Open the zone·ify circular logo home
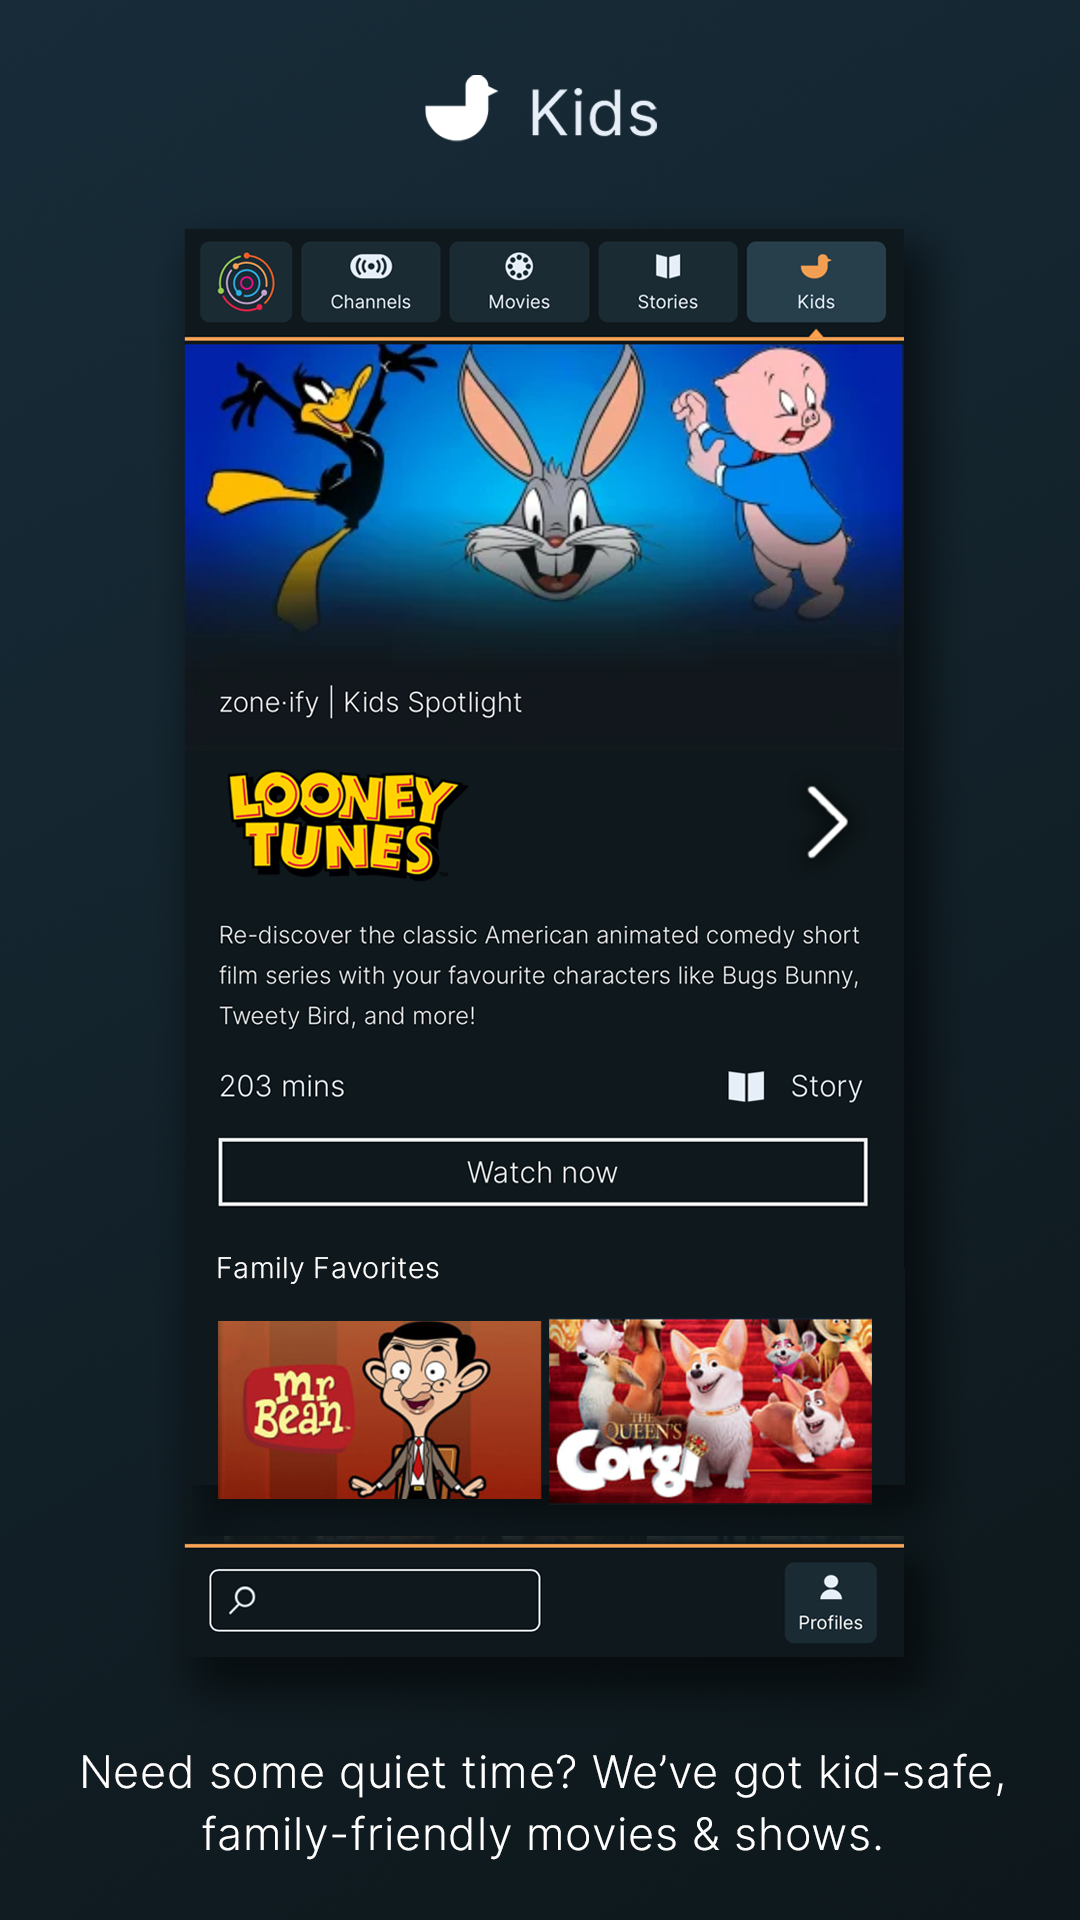 [246, 282]
